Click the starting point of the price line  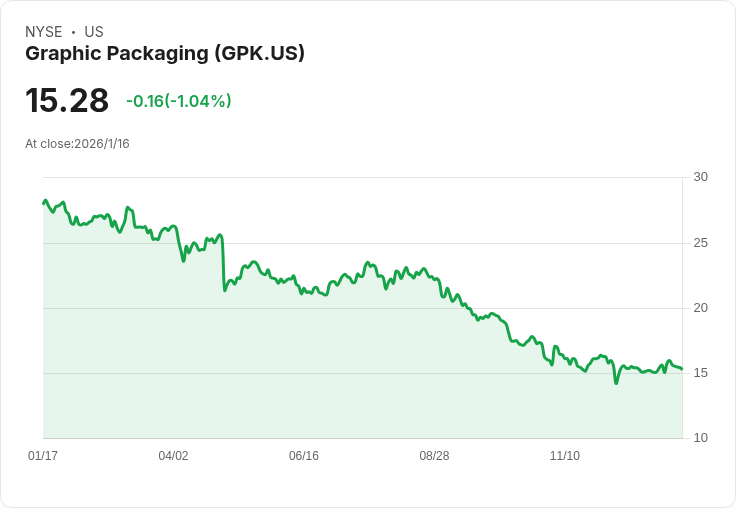coord(44,203)
